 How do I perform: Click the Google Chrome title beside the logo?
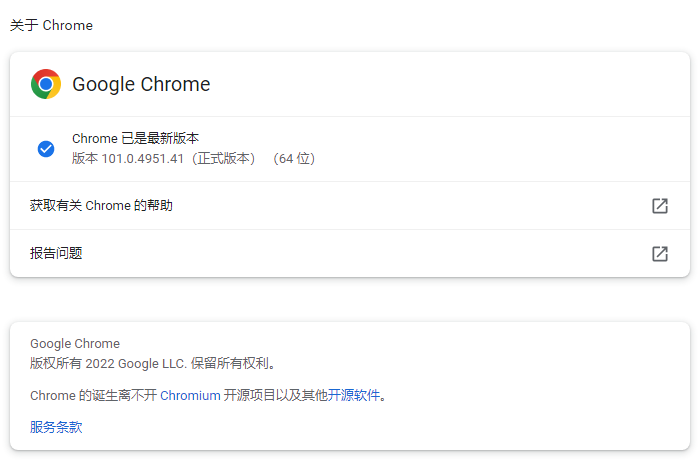click(x=141, y=84)
